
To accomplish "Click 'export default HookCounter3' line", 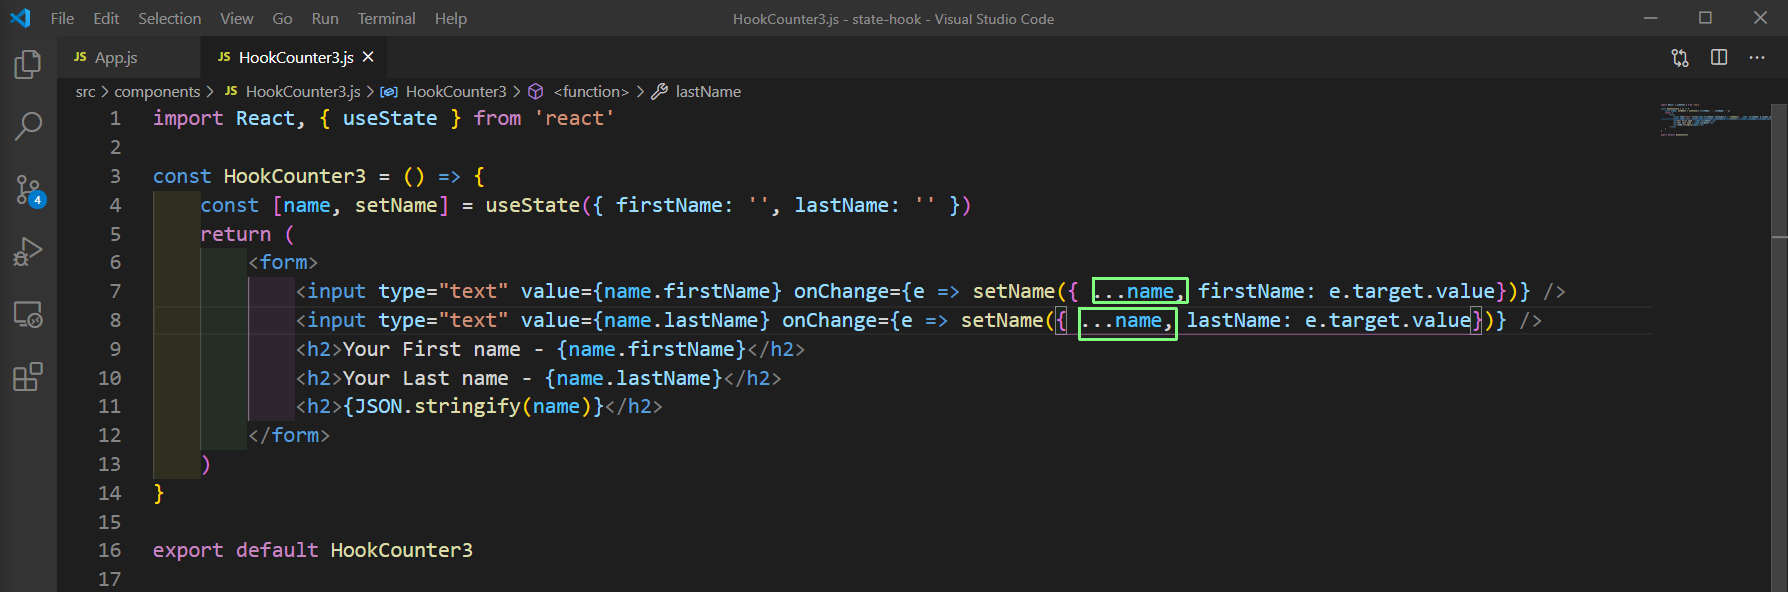I will point(313,550).
